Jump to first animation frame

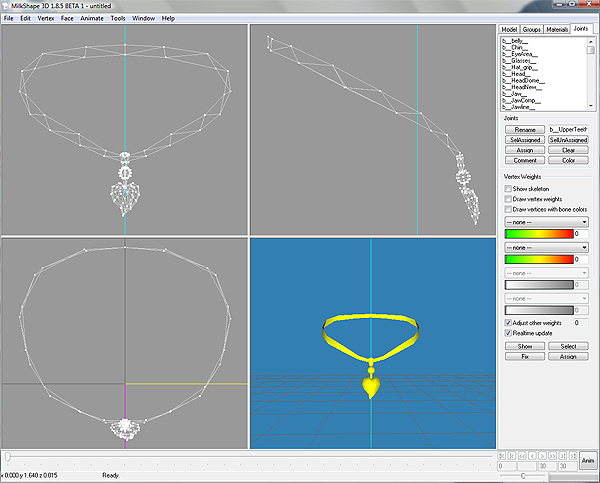click(502, 455)
